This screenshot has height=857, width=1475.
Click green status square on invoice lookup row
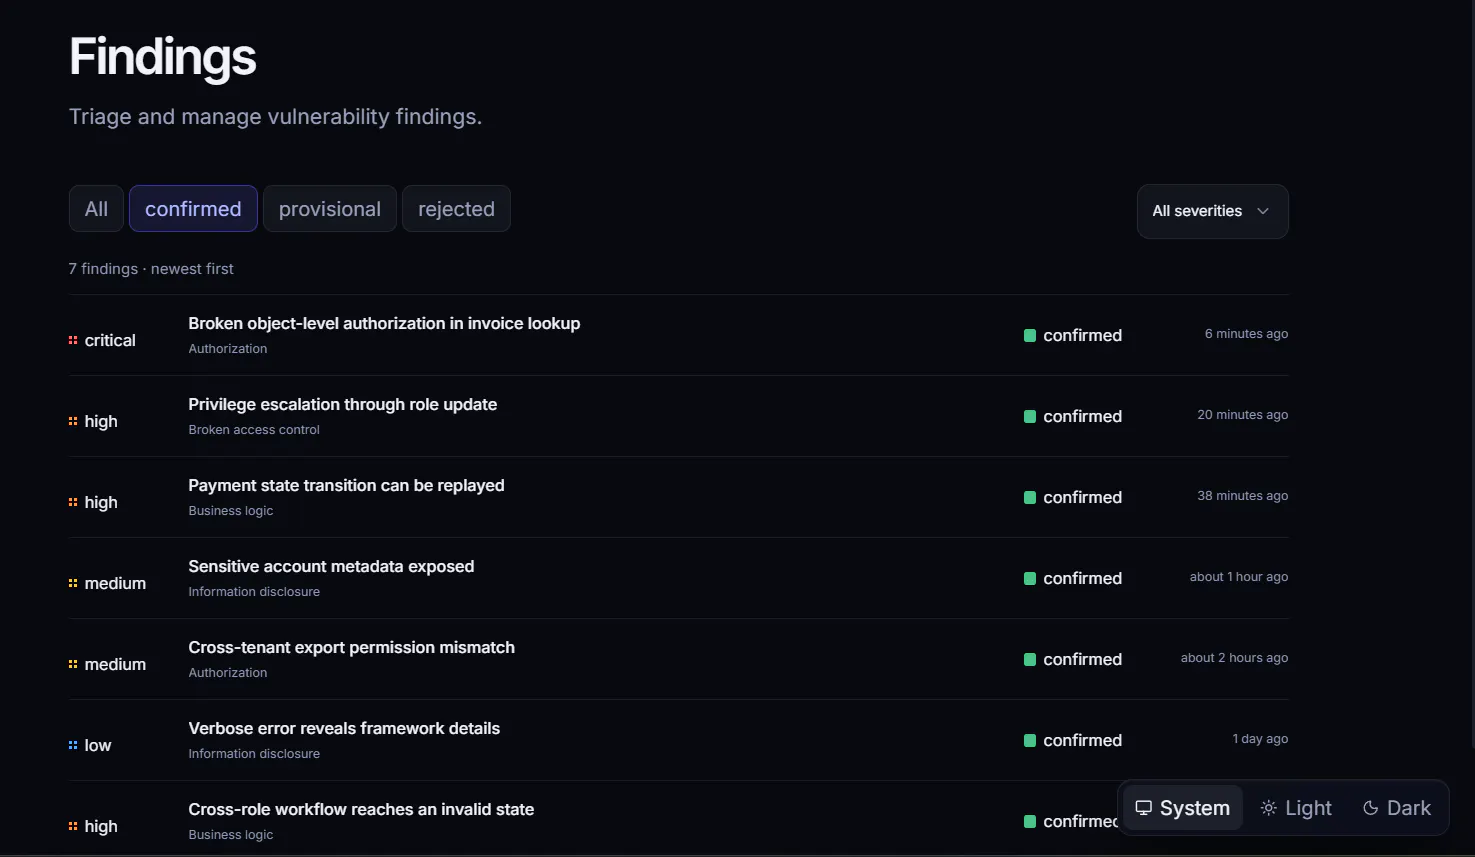click(x=1030, y=335)
